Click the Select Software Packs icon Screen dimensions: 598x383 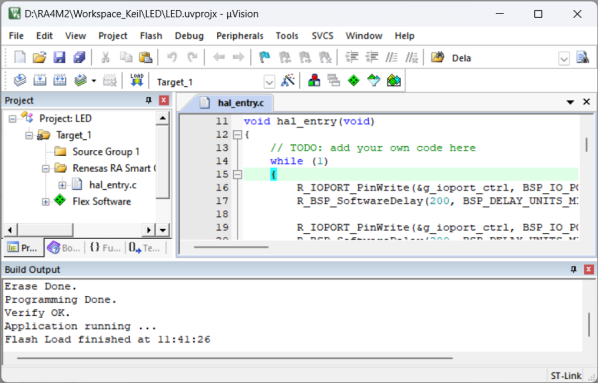pyautogui.click(x=373, y=80)
